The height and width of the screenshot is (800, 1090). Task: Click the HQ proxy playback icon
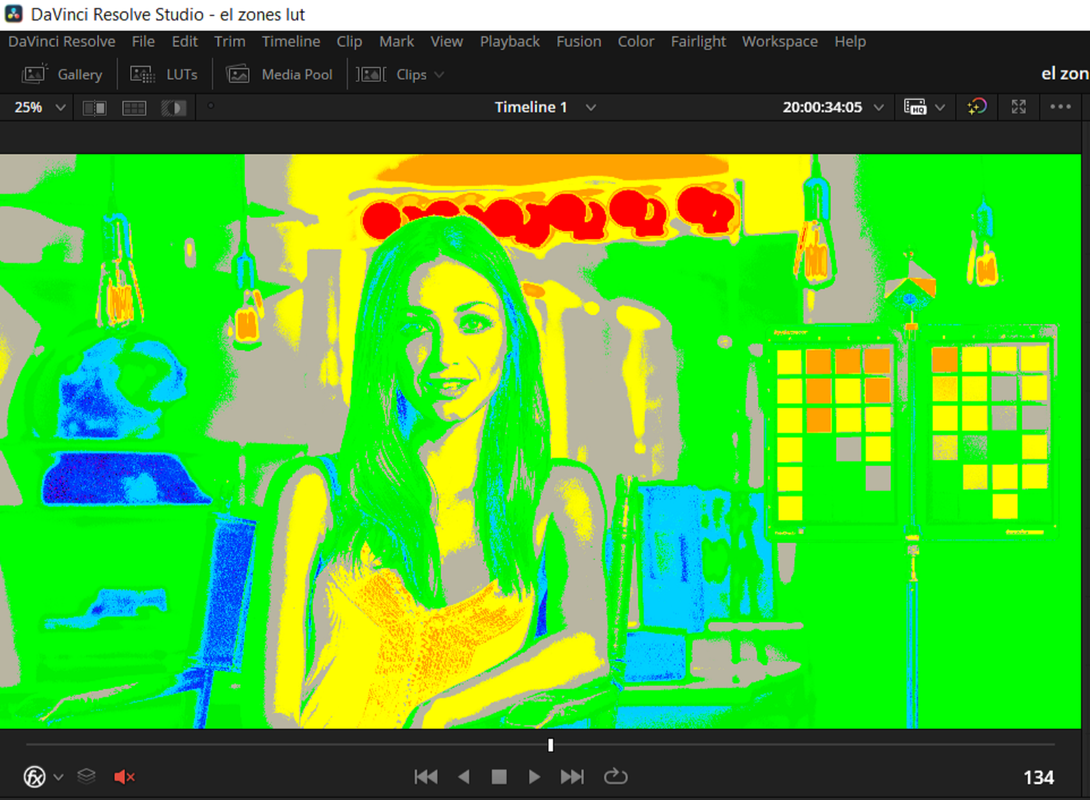[915, 107]
